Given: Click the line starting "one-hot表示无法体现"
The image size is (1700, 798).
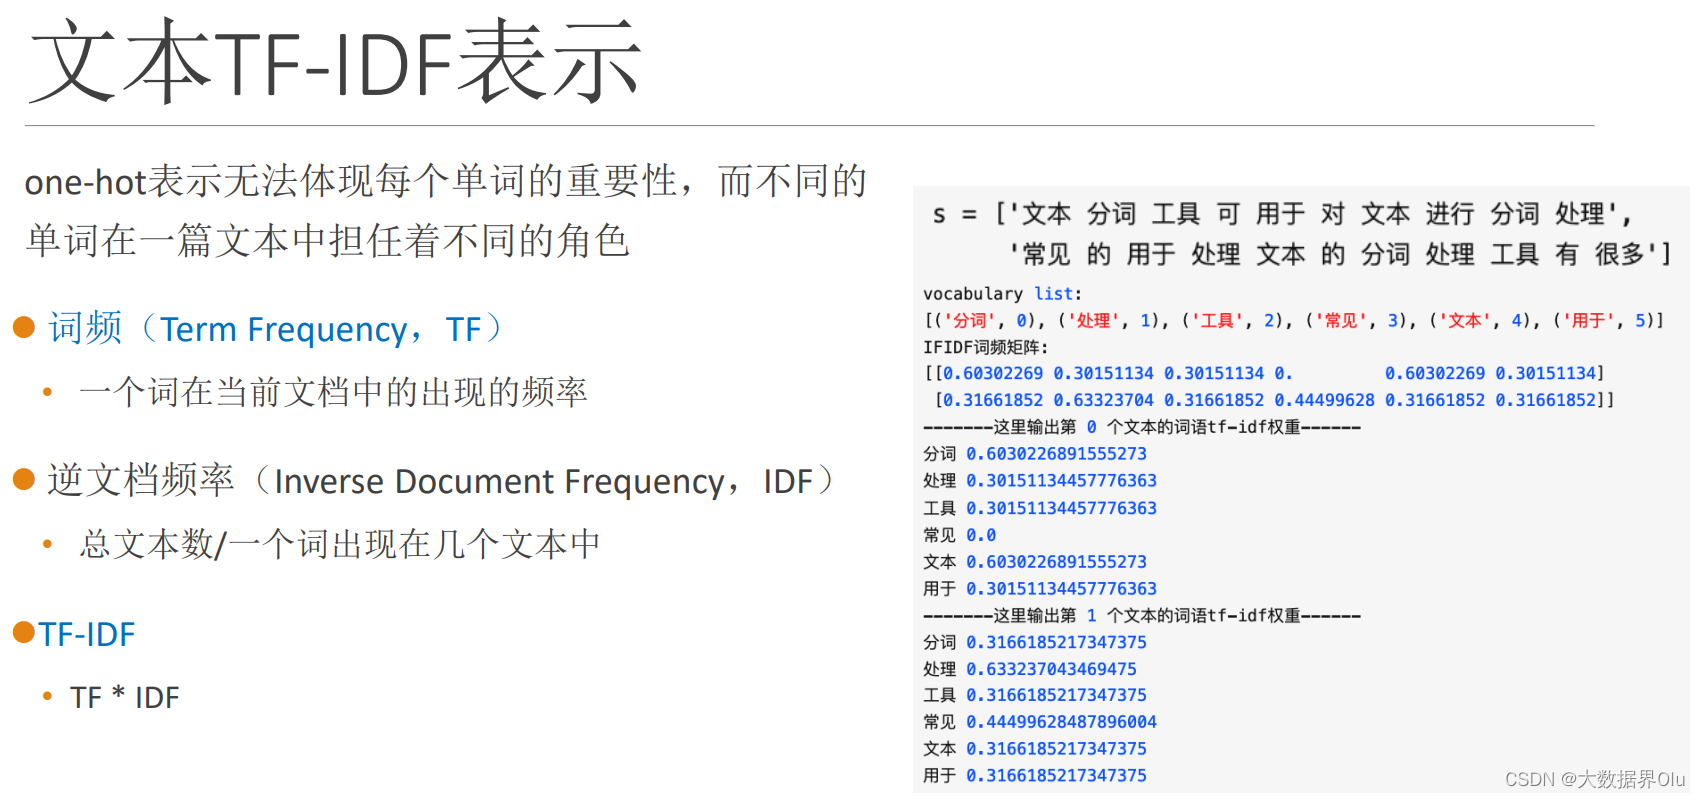Looking at the screenshot, I should pos(446,181).
